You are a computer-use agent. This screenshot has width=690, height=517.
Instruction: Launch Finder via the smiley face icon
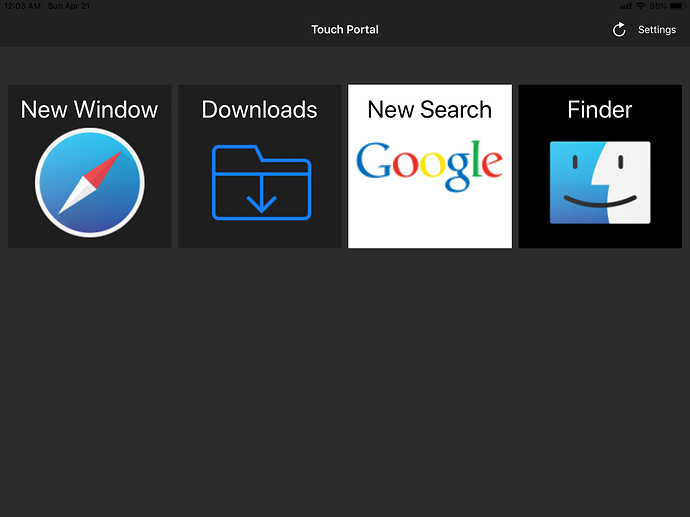point(600,182)
